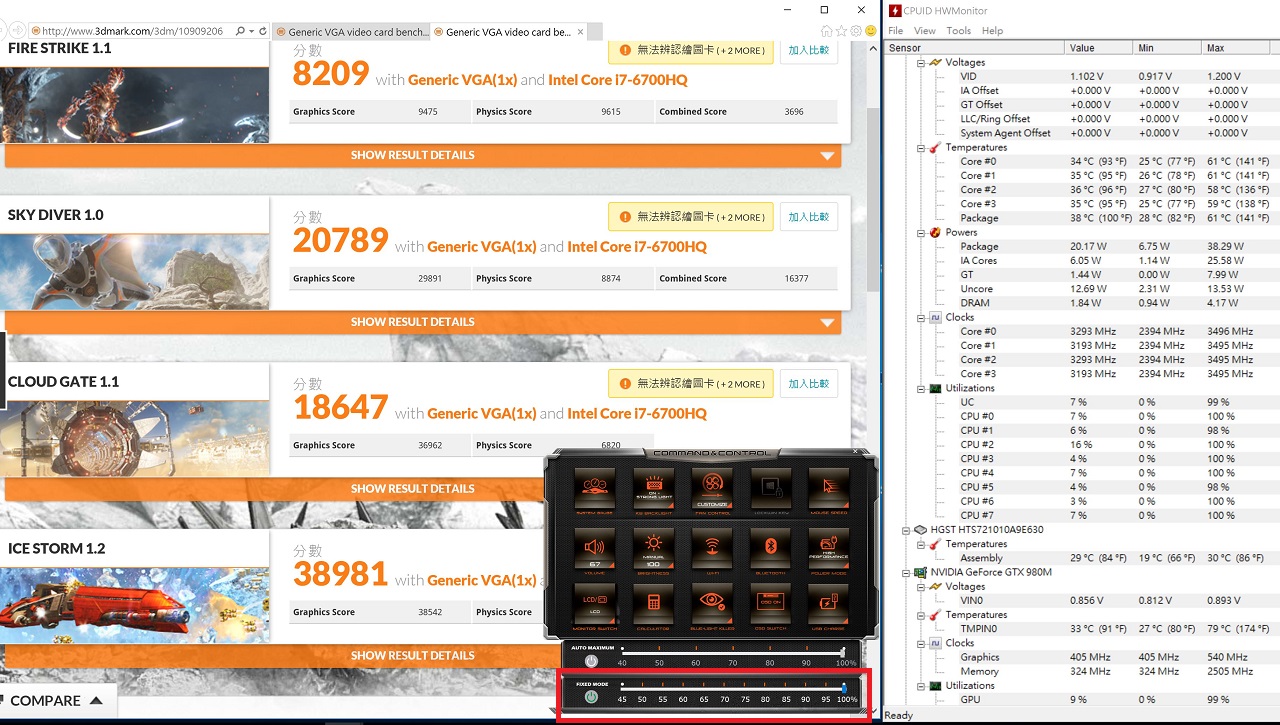
Task: Collapse the CPU Temperatures node in HWMonitor
Action: point(922,147)
